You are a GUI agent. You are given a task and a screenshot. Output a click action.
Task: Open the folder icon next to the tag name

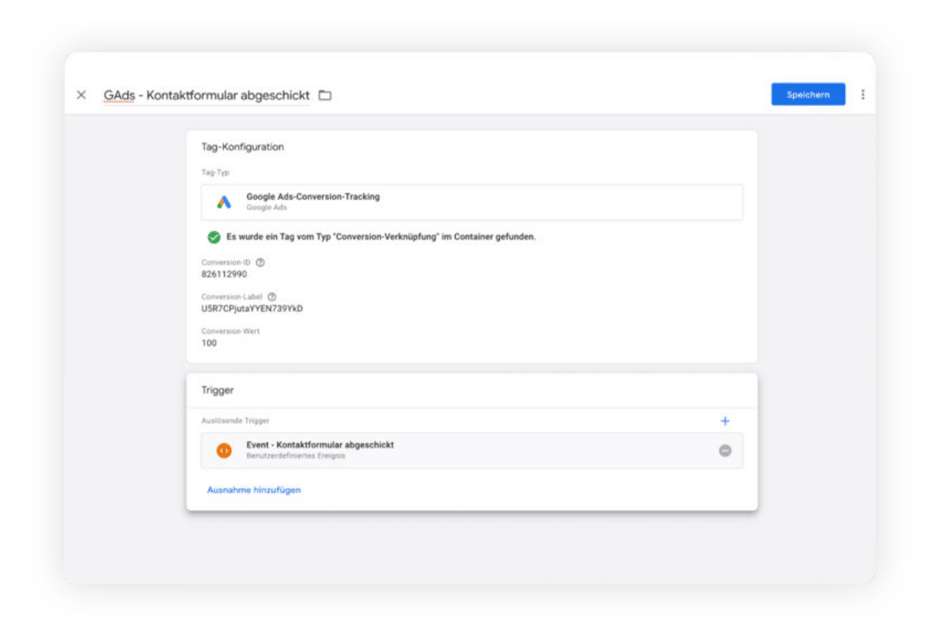tap(325, 95)
